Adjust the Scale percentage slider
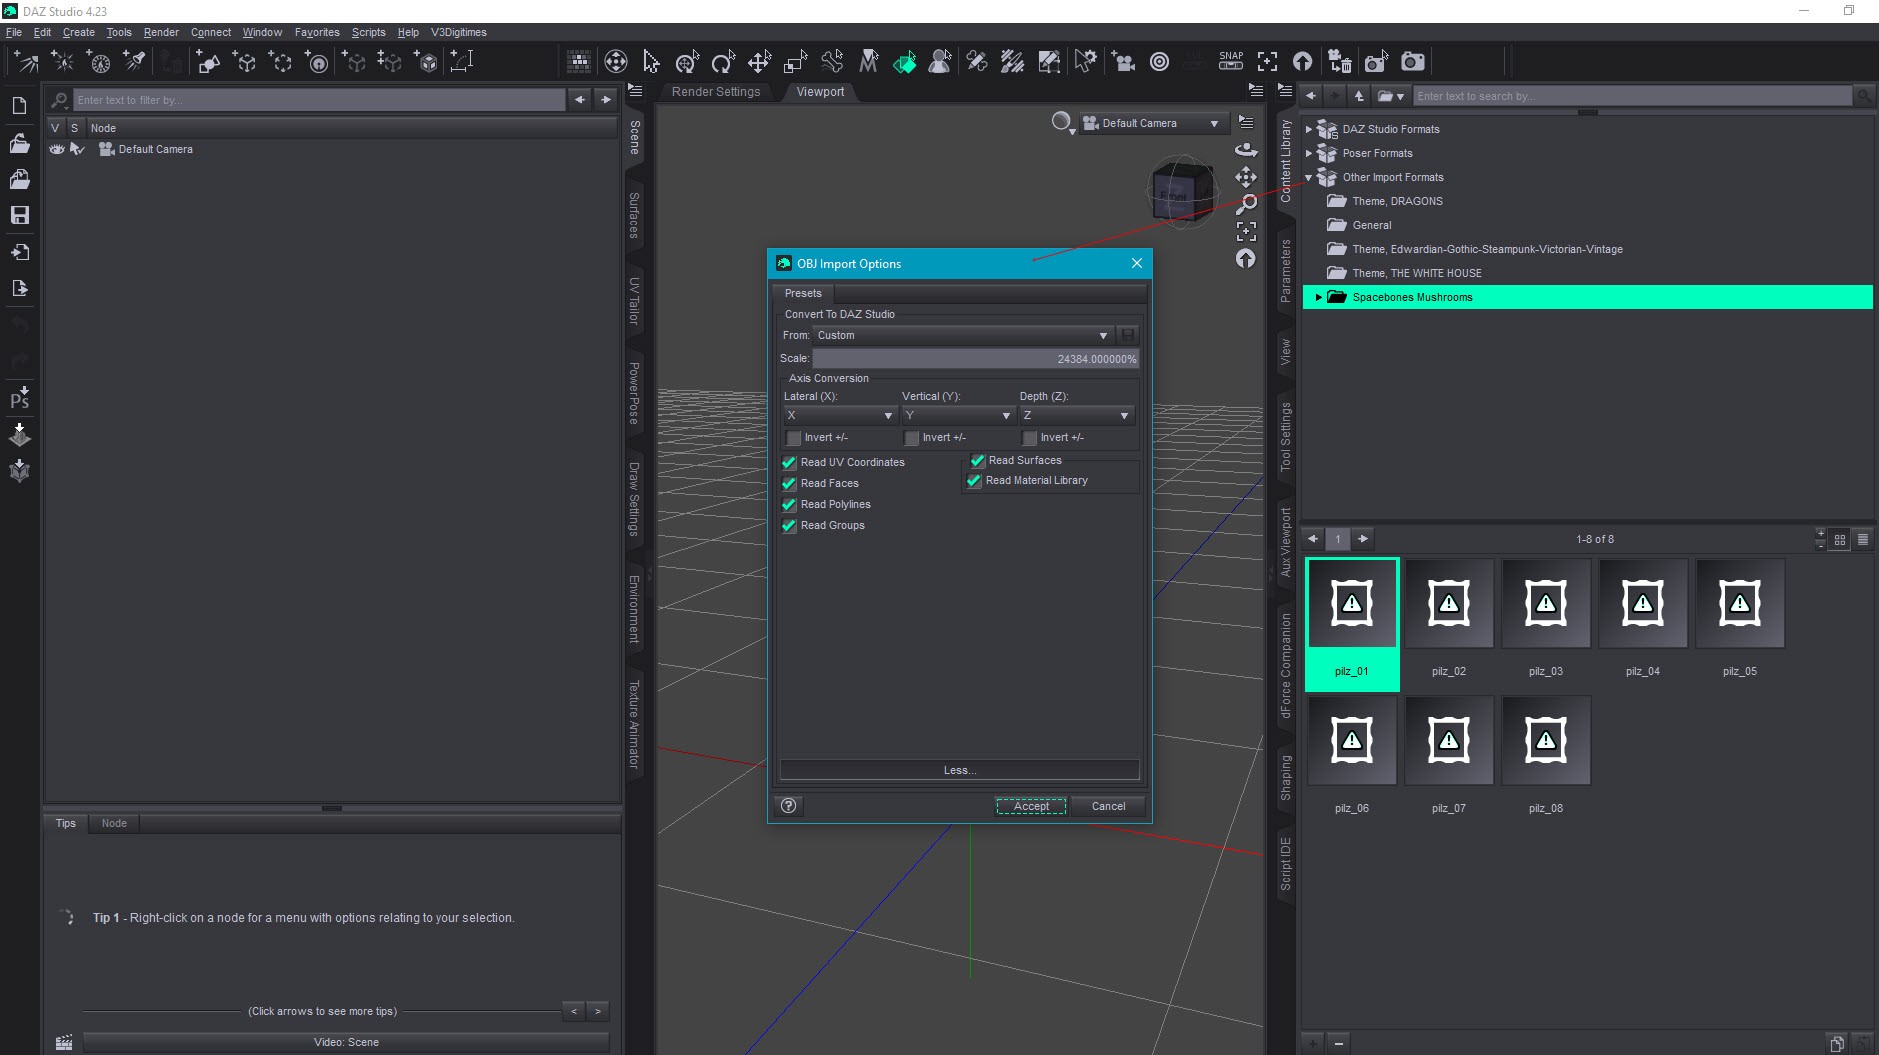 (x=975, y=359)
